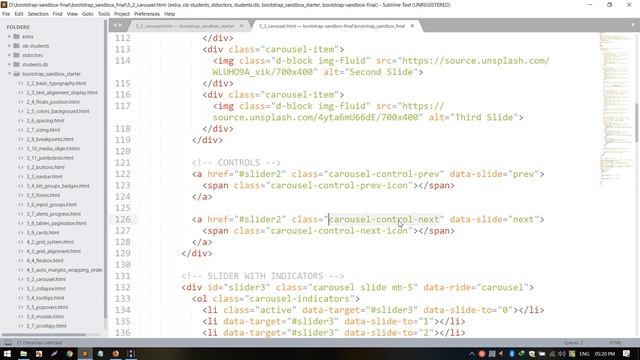The width and height of the screenshot is (640, 360).
Task: Close the bootstrap_sandbox_starter carousel tab
Action: (242, 26)
